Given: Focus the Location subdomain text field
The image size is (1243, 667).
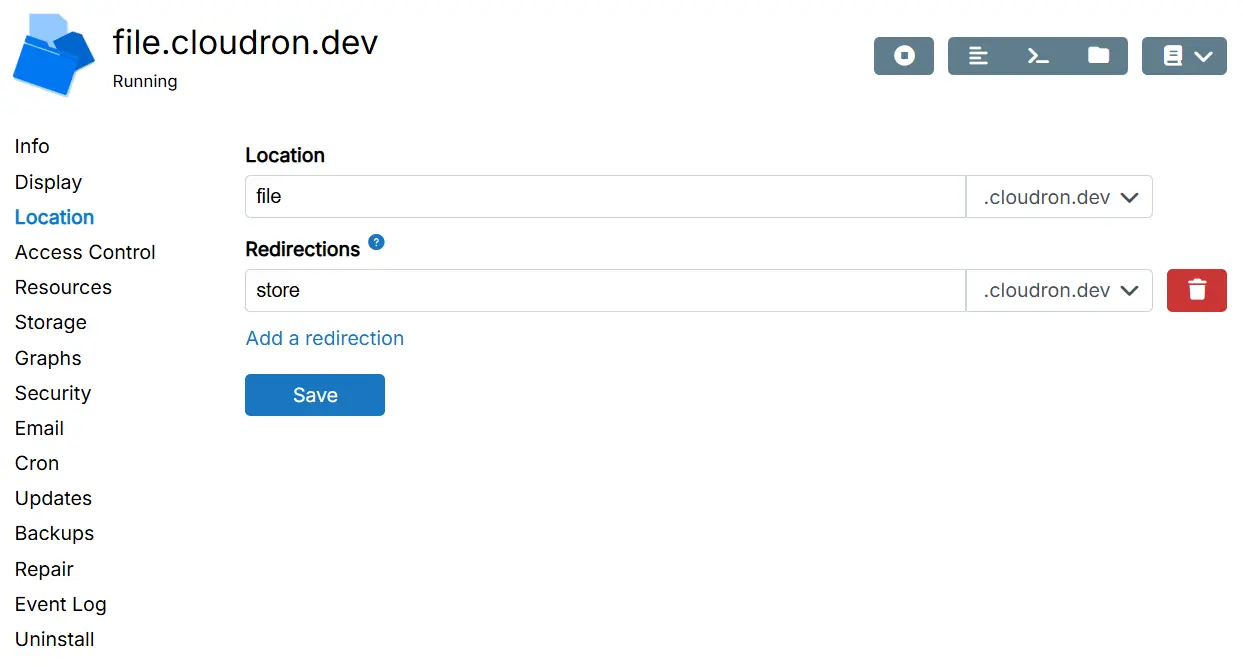Looking at the screenshot, I should point(604,197).
